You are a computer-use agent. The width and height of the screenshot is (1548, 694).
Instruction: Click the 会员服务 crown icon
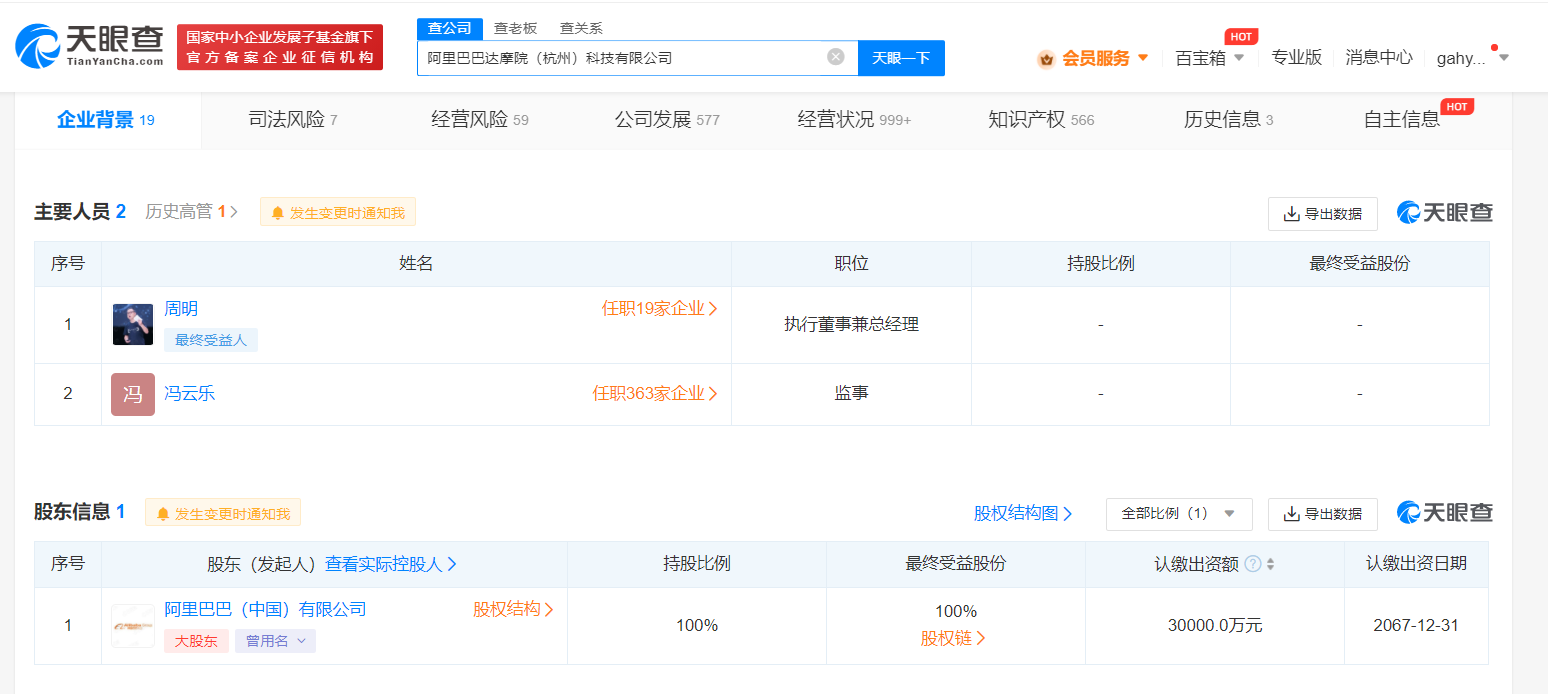point(1046,59)
